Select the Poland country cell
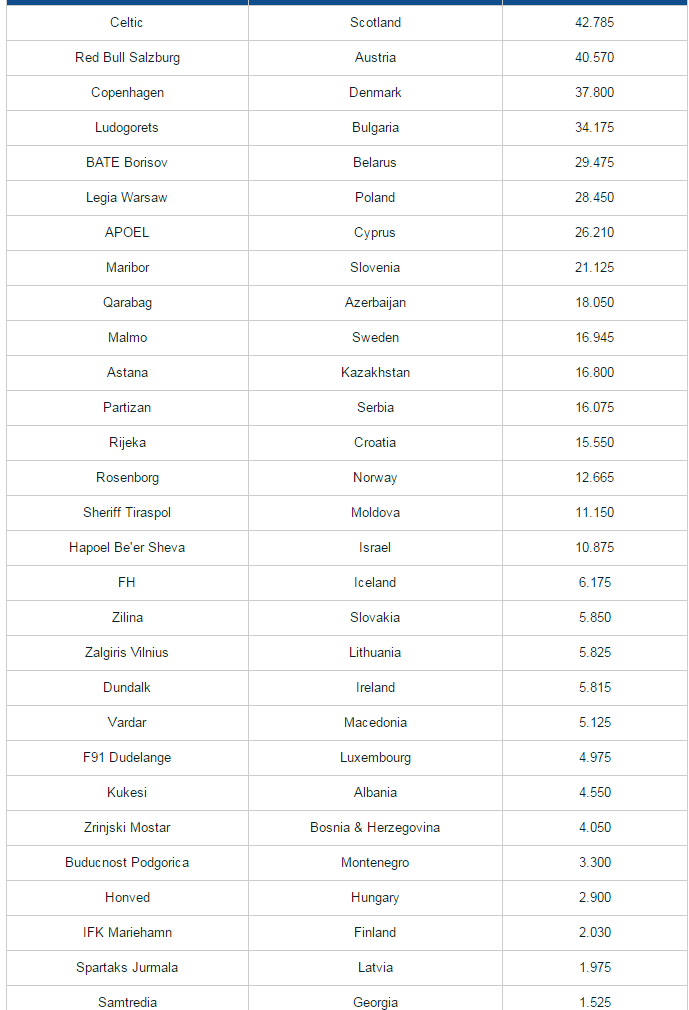 [375, 197]
